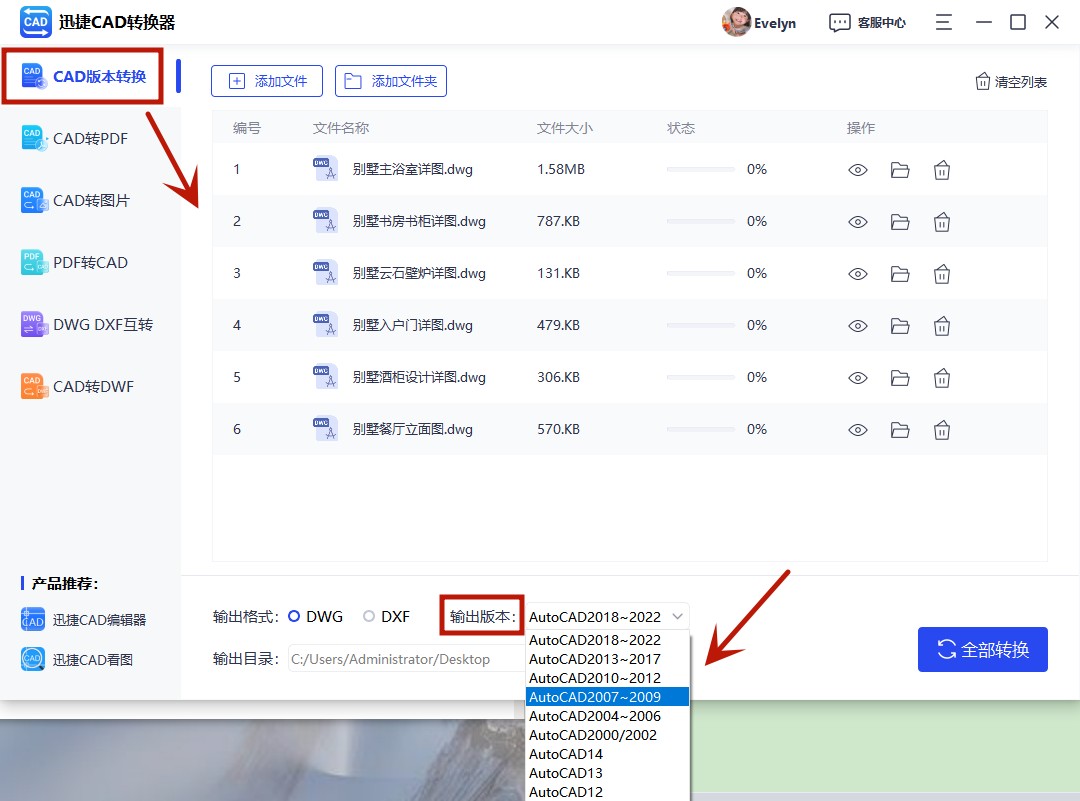Select DXF as the output format

click(x=367, y=616)
